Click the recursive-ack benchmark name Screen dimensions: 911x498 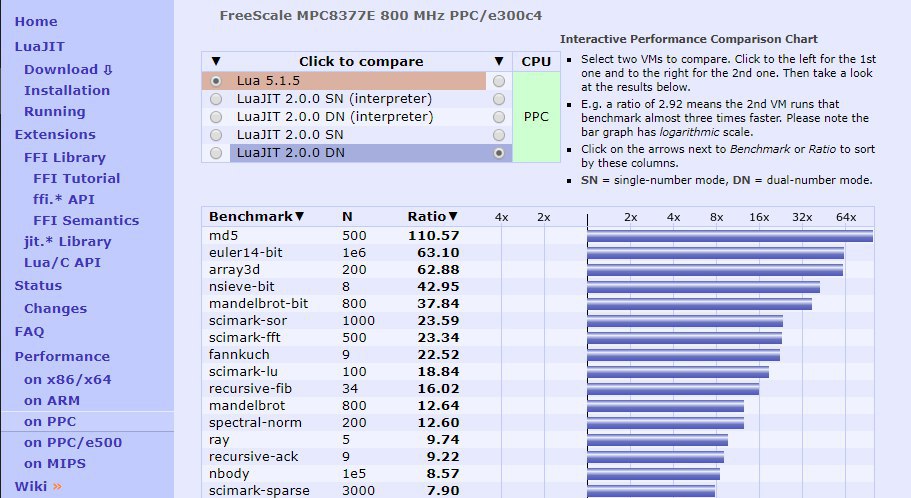point(253,457)
